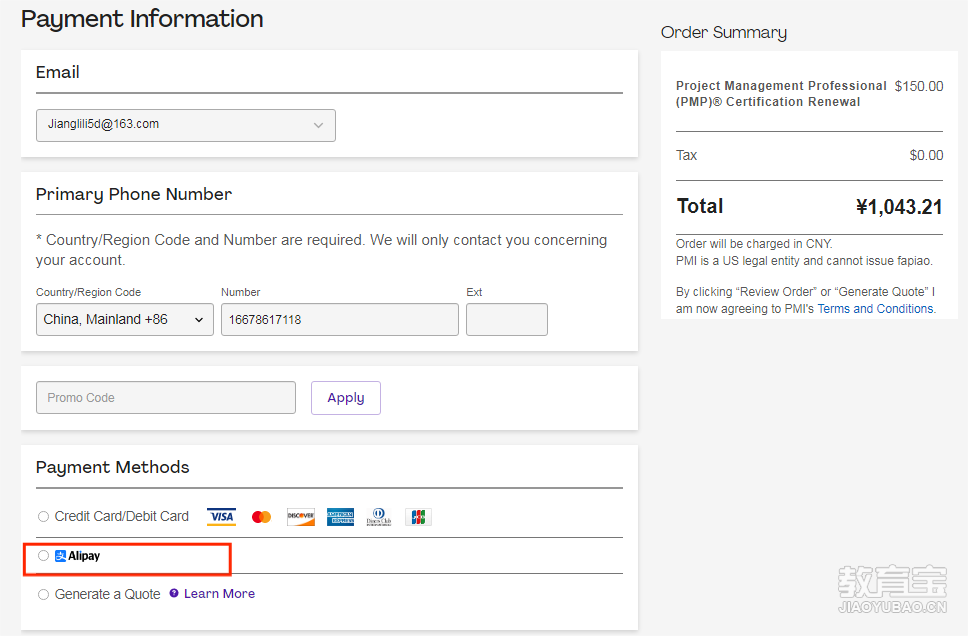Click the Total amount ¥1,043.21
968x636 pixels.
pyautogui.click(x=899, y=207)
